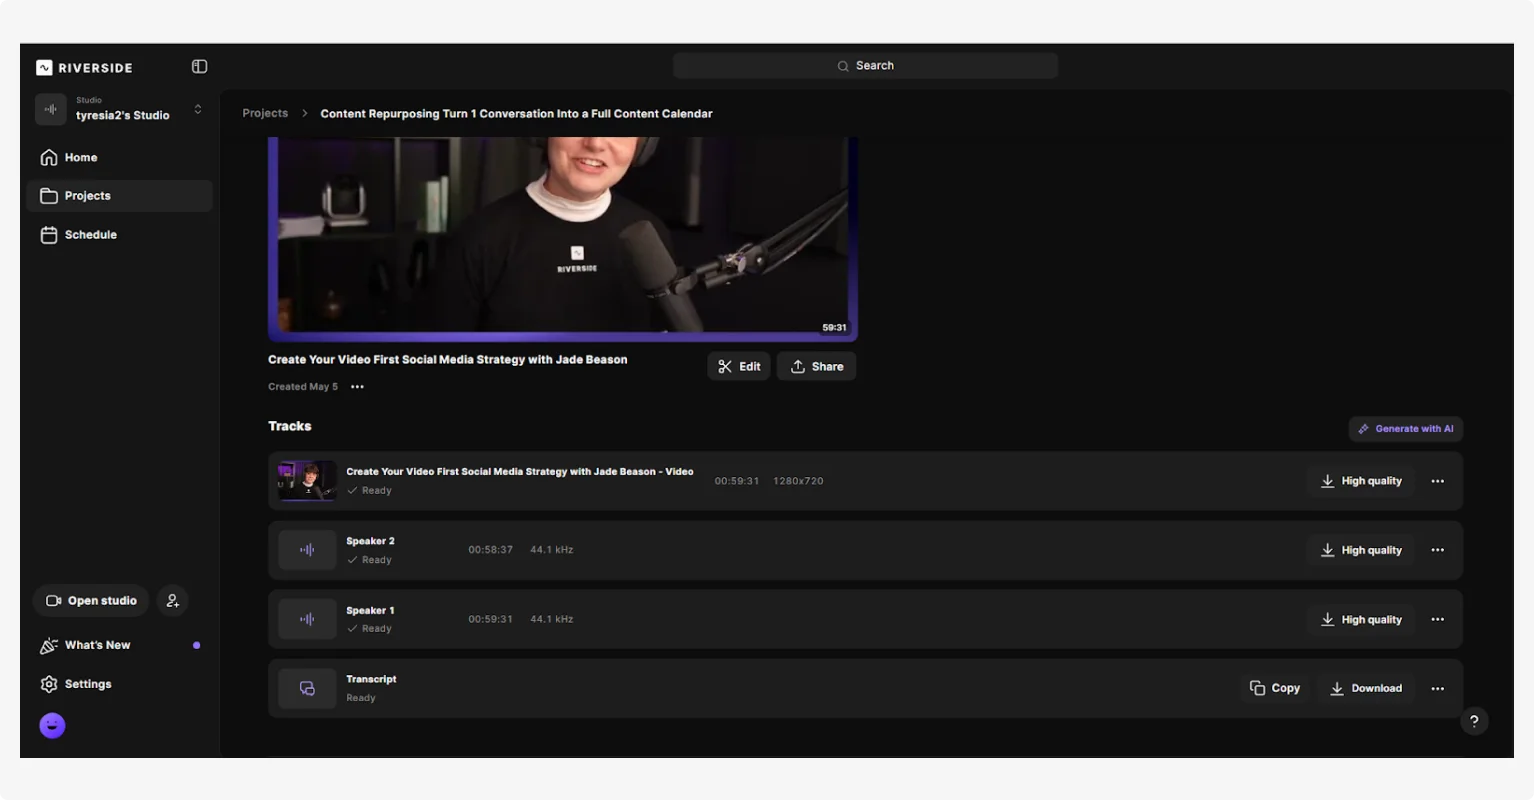The image size is (1534, 800).
Task: Click the Speaker 1 waveform icon
Action: 307,619
